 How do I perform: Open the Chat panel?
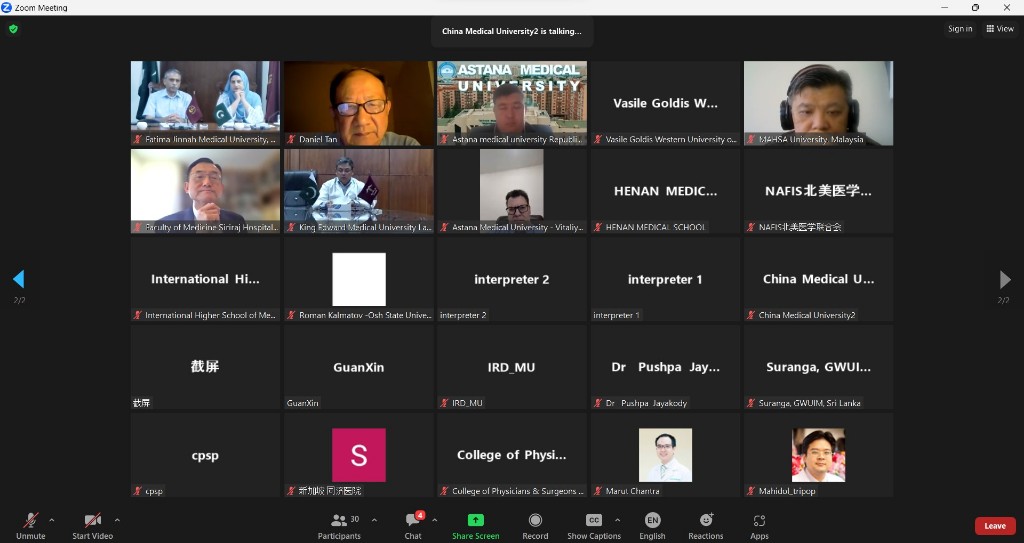tap(413, 526)
